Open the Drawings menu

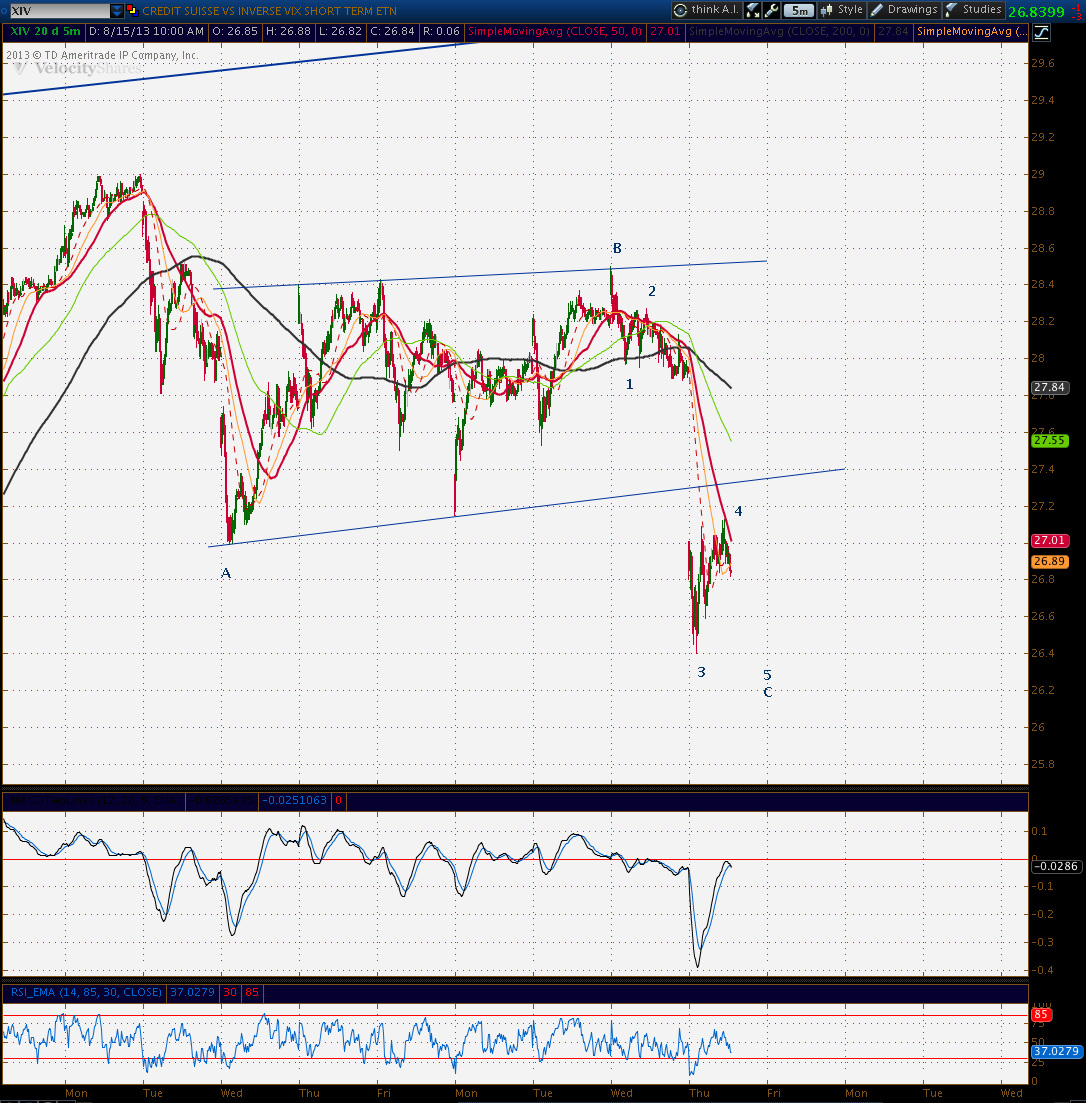coord(905,10)
